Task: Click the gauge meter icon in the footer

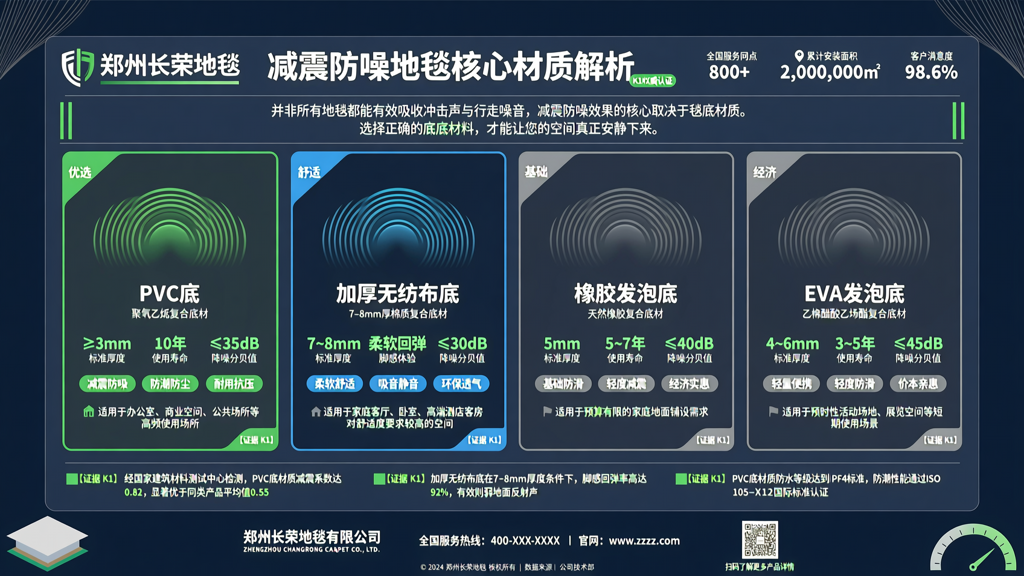Action: click(973, 549)
